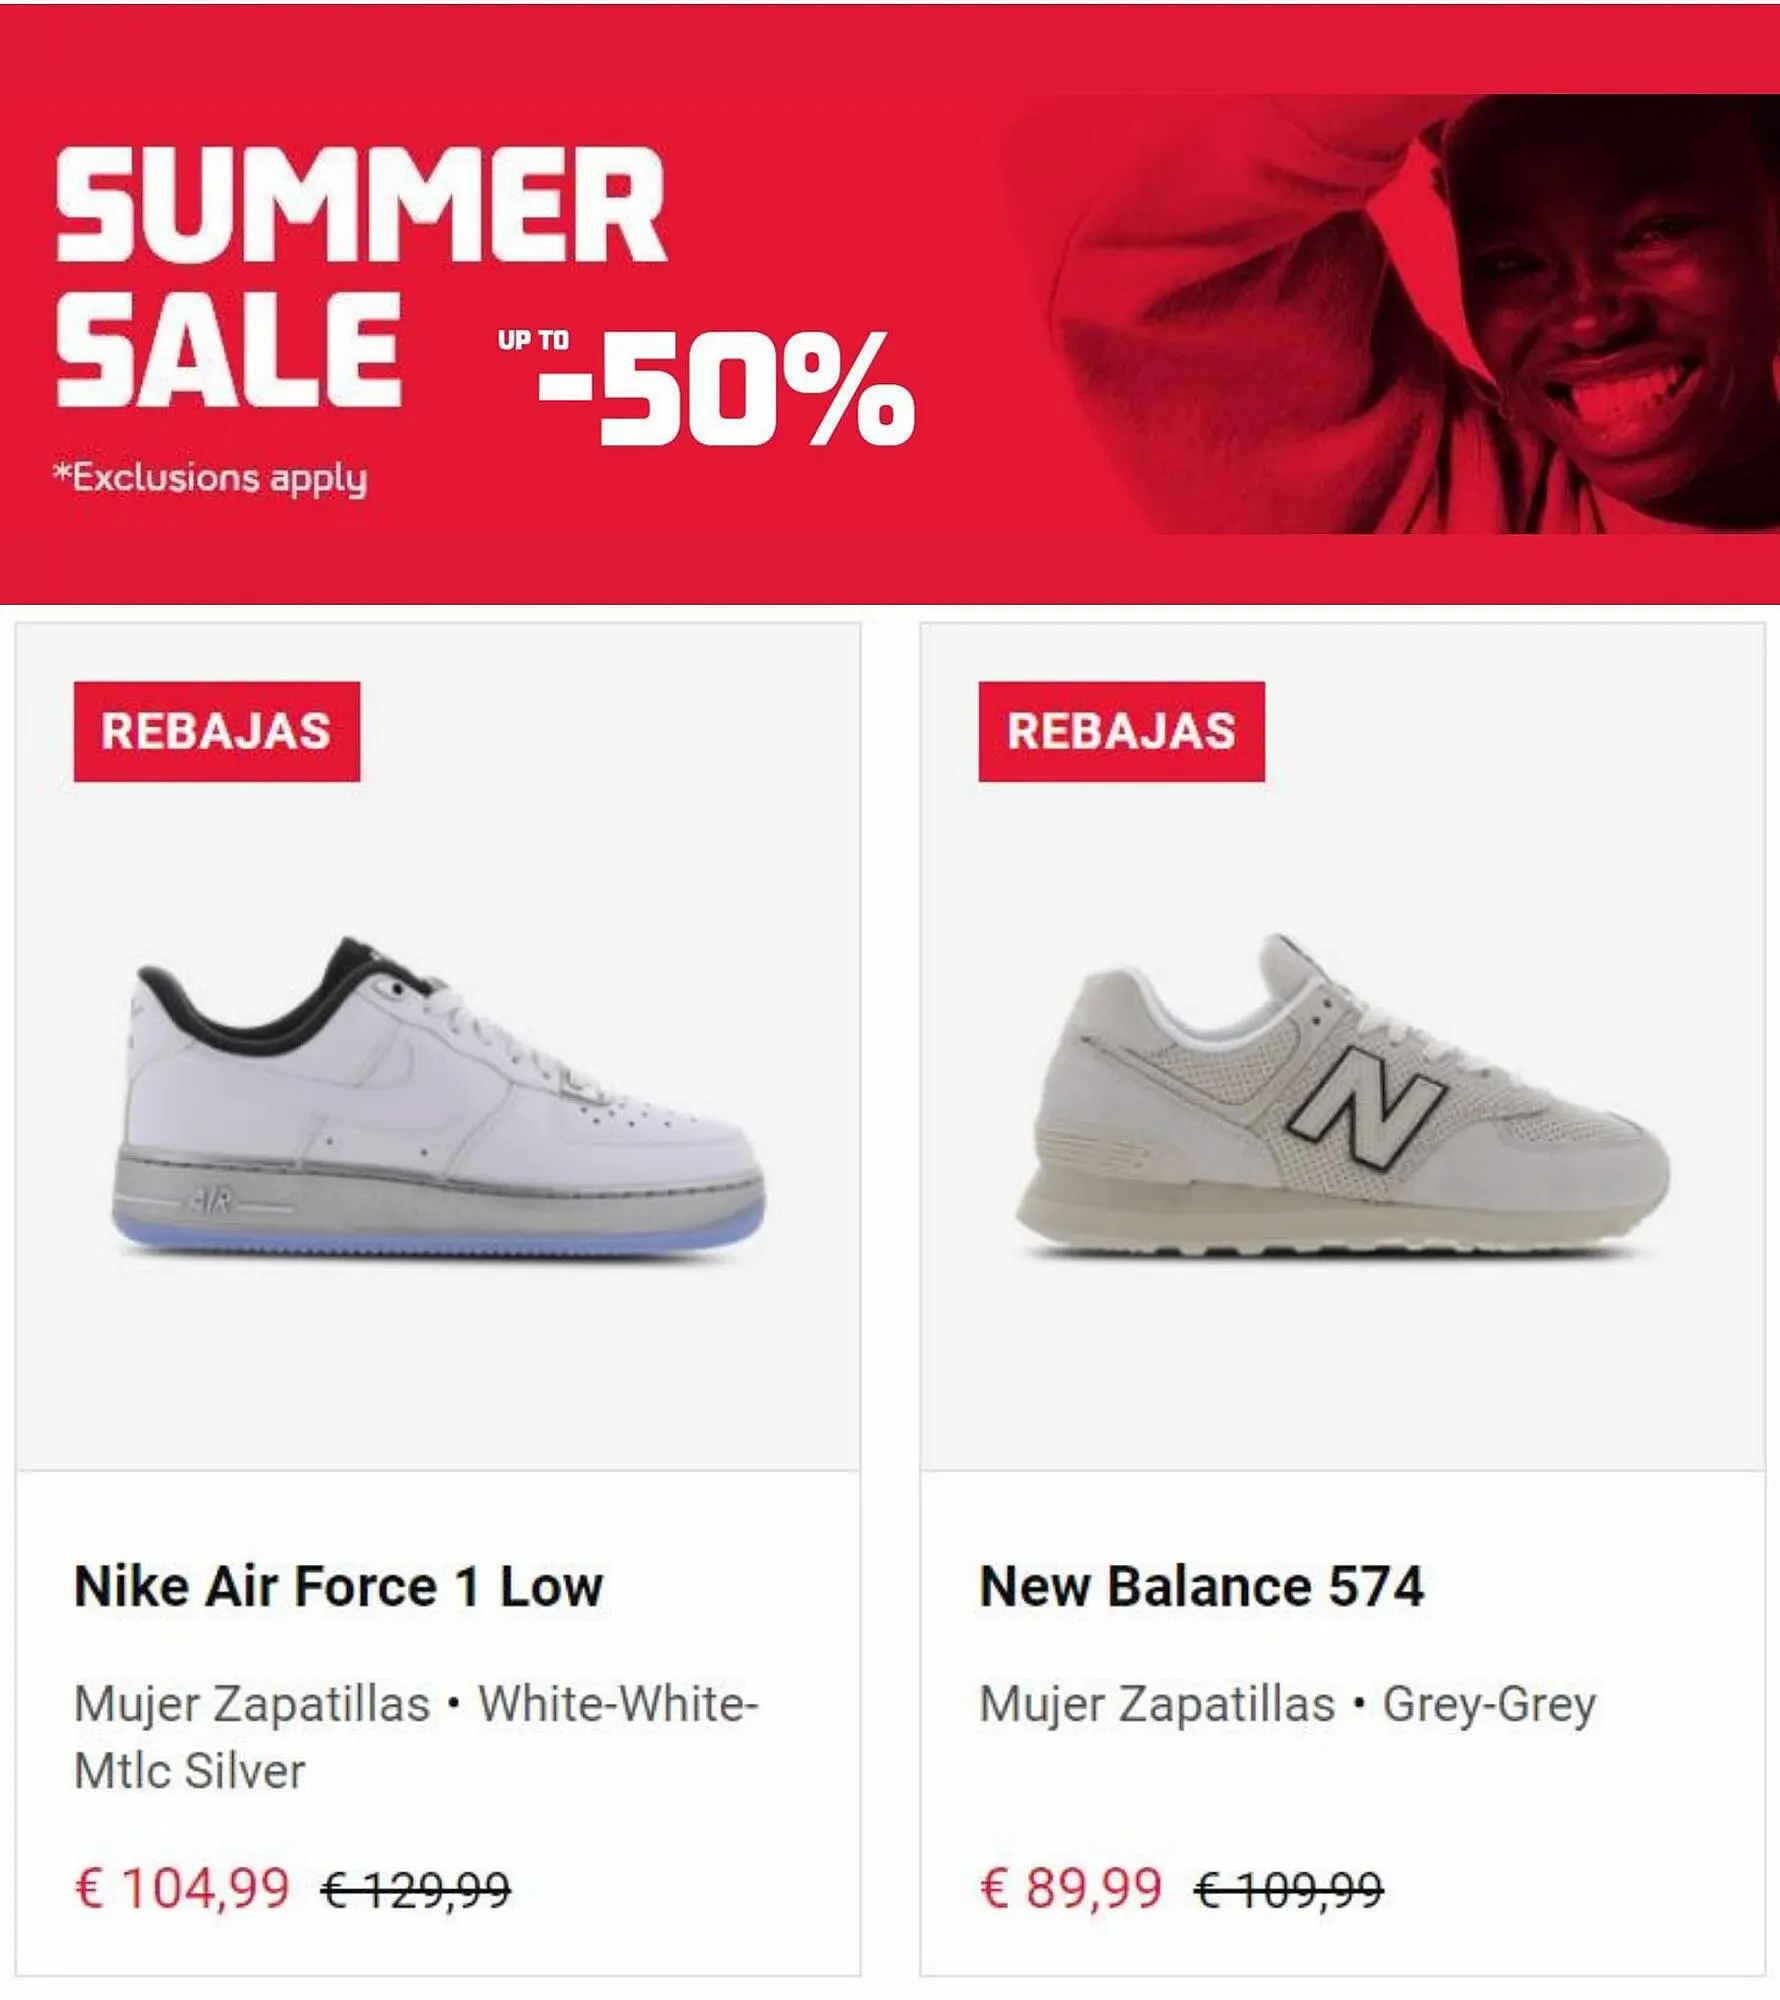
Task: Click the crossed-out € 129,99 price
Action: tap(416, 1890)
